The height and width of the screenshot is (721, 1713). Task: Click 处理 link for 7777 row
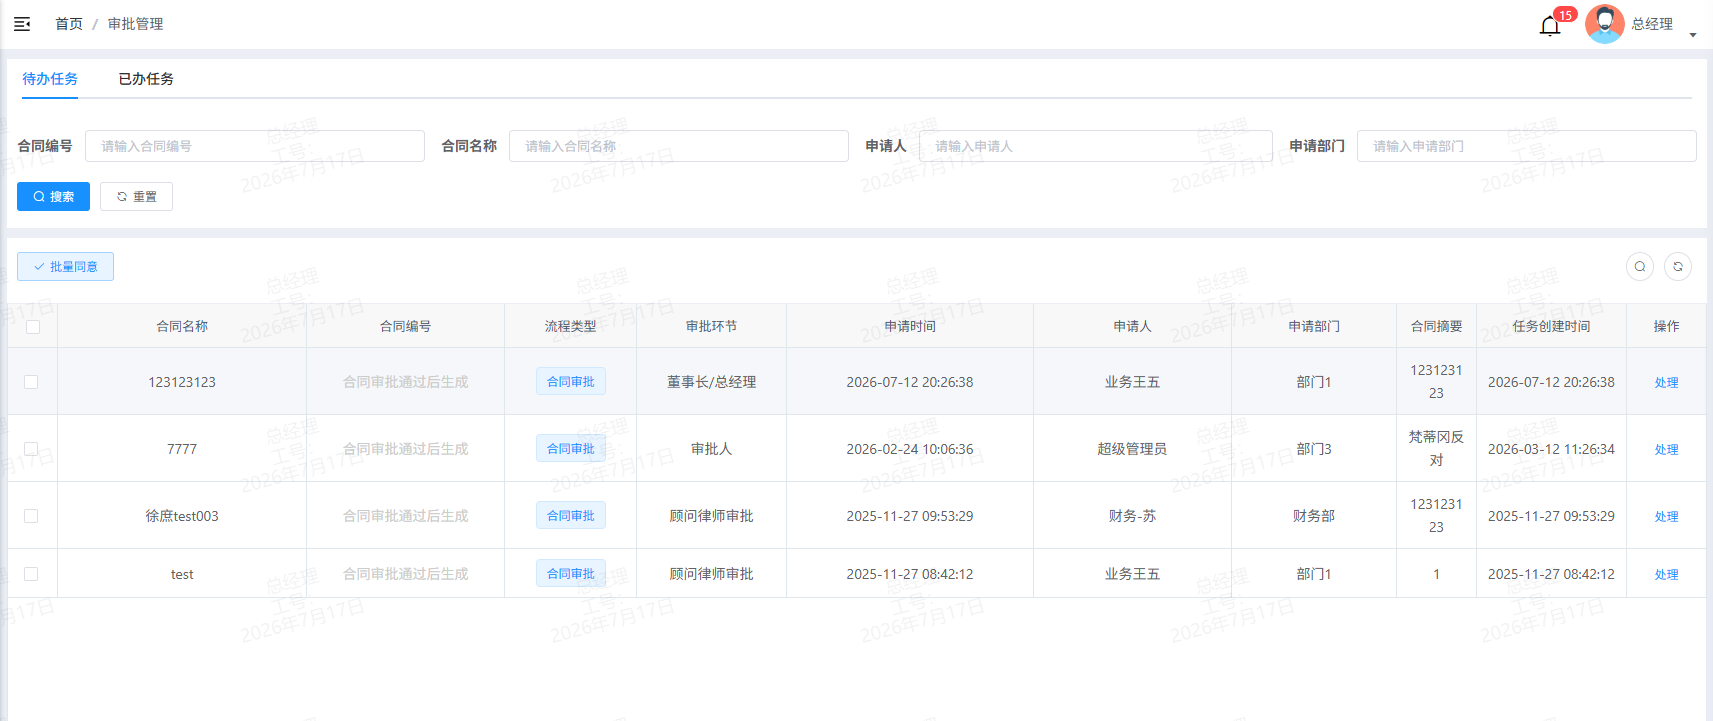pyautogui.click(x=1666, y=449)
